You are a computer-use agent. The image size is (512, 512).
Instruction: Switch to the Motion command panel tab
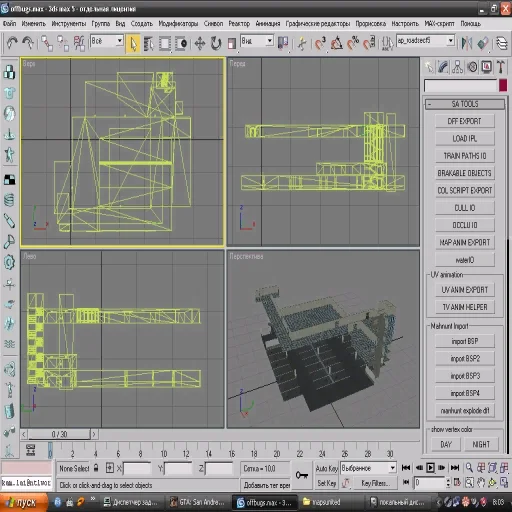472,67
